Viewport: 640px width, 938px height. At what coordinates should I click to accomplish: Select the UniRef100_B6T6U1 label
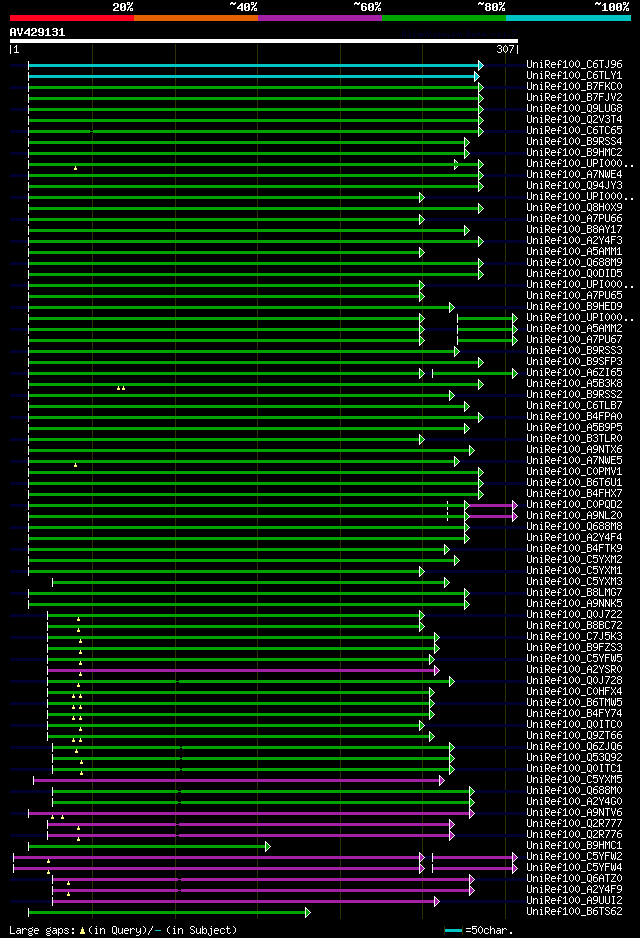tap(574, 482)
